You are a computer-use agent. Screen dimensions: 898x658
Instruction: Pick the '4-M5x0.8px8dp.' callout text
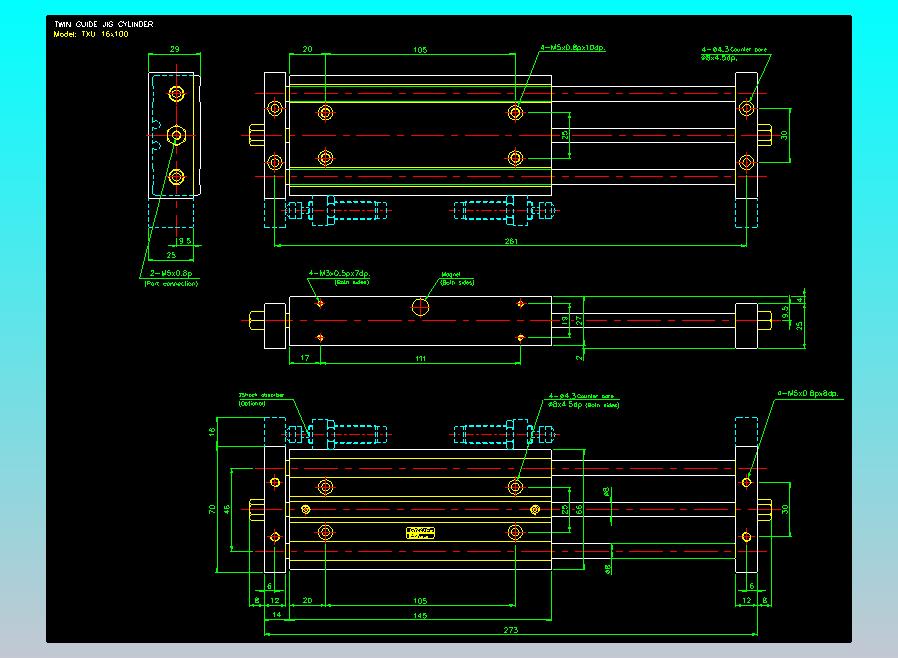click(x=808, y=393)
